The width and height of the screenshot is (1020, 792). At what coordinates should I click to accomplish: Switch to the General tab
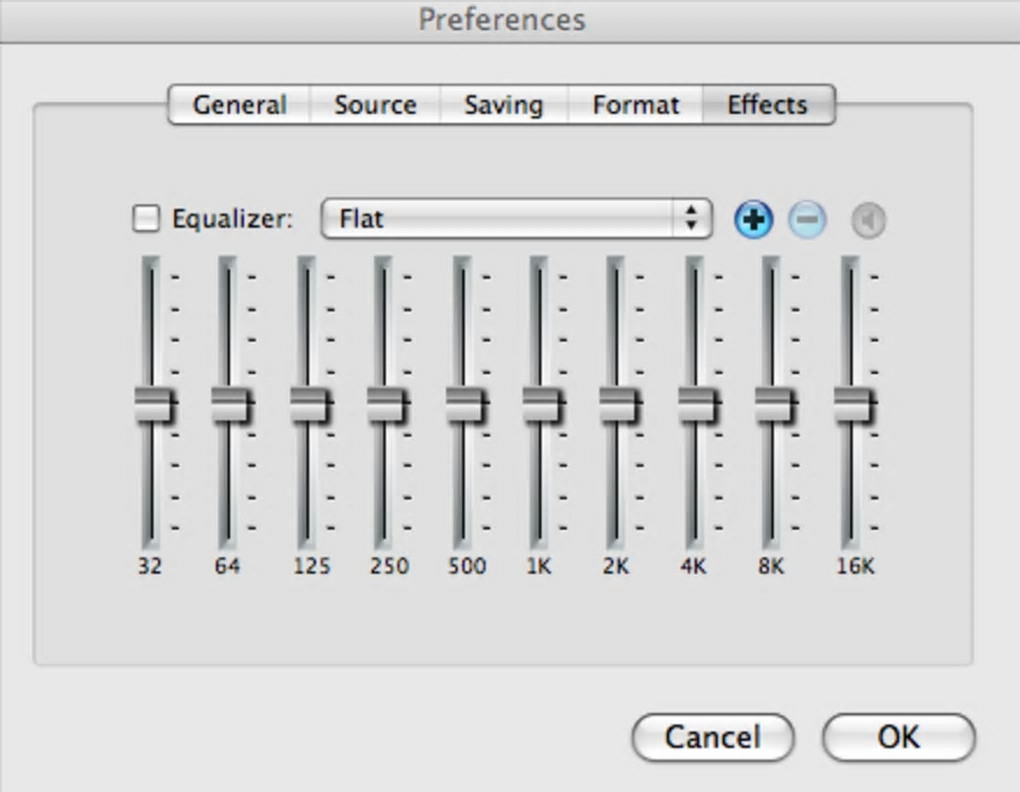239,105
